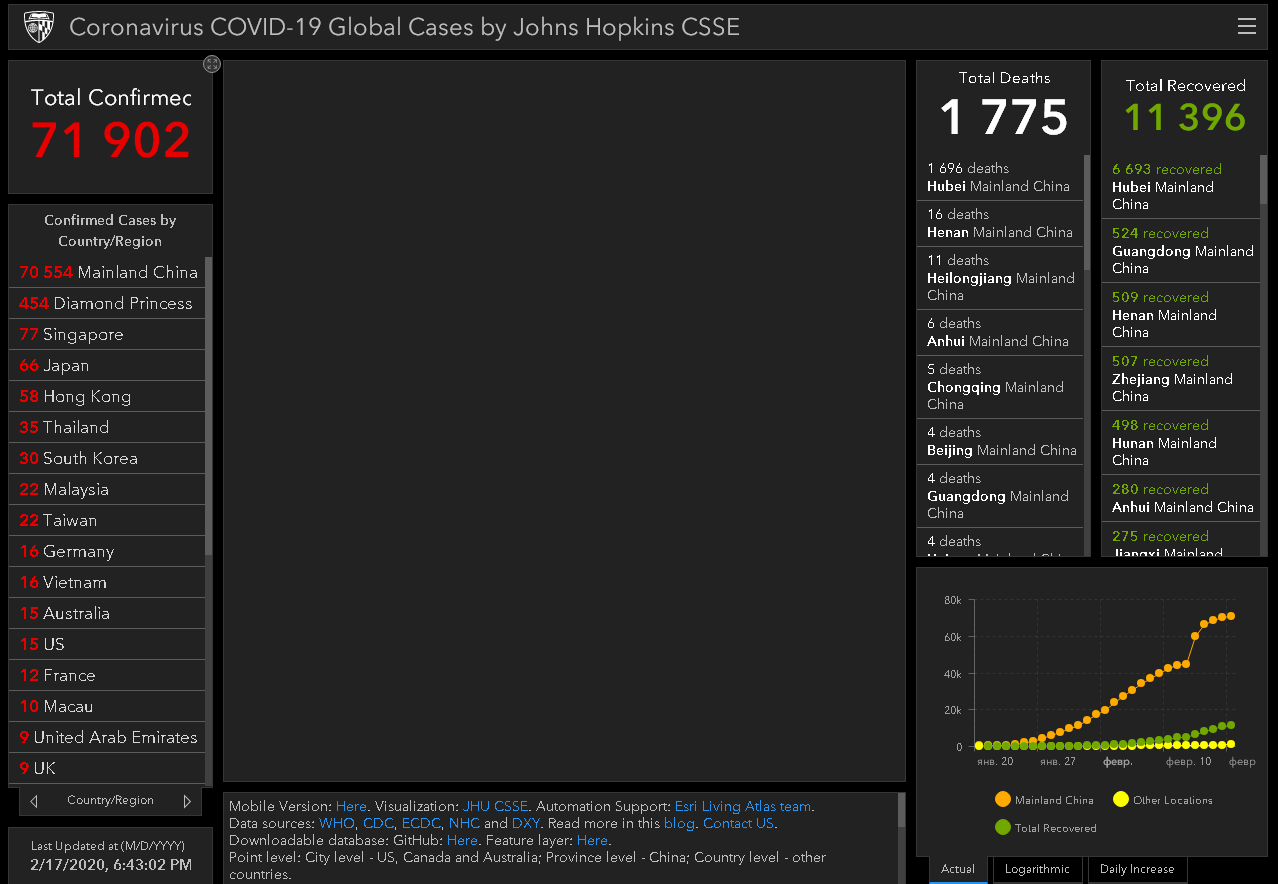Viewport: 1278px width, 884px height.
Task: Click the Hunan 498 recovered entry
Action: 1181,443
